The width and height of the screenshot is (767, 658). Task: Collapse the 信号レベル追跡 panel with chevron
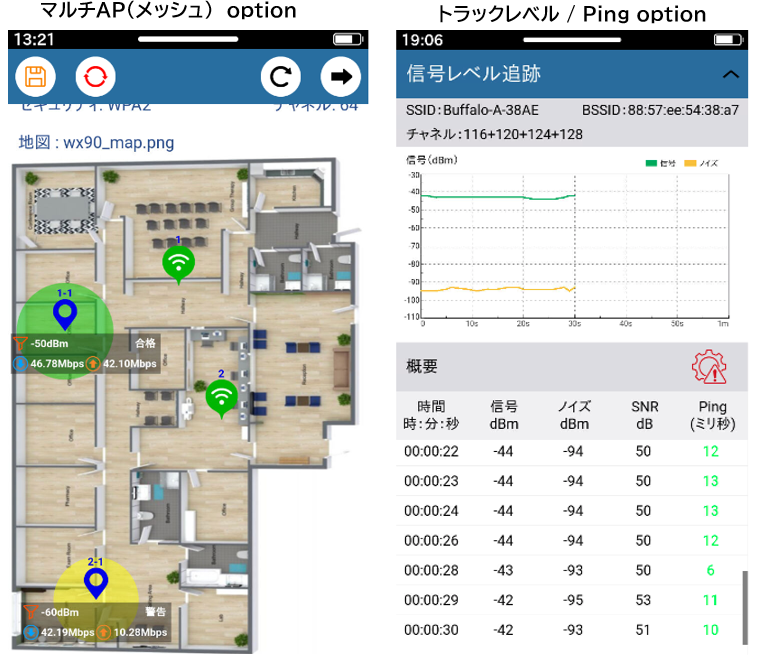(731, 75)
